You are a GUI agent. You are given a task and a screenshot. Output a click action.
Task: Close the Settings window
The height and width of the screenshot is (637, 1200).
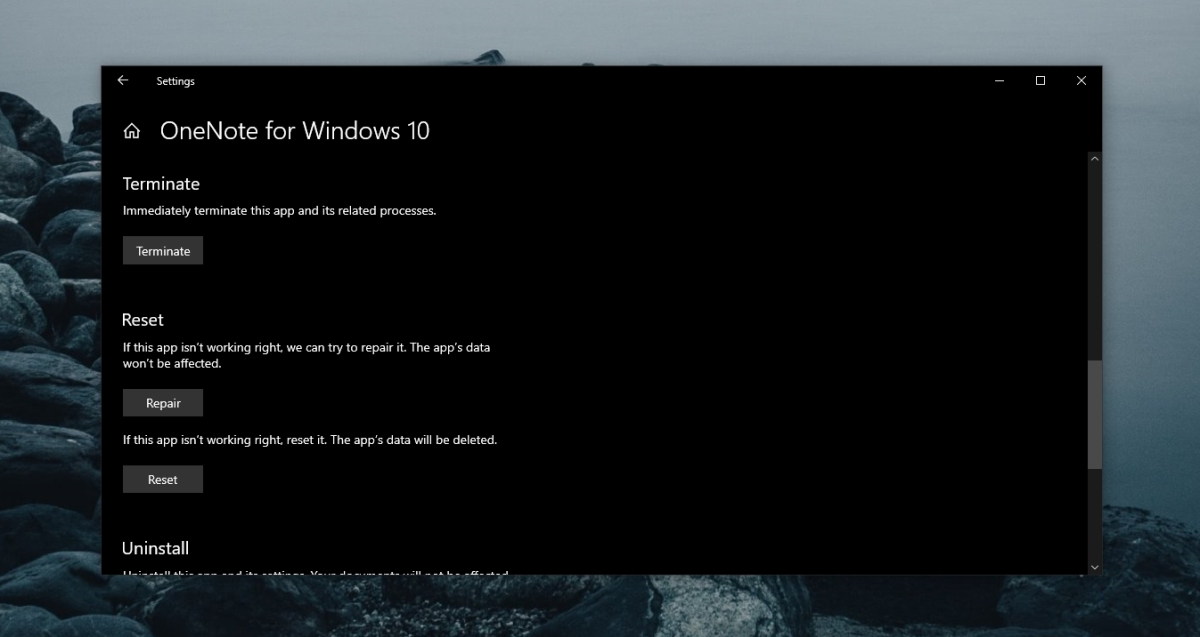click(1081, 81)
